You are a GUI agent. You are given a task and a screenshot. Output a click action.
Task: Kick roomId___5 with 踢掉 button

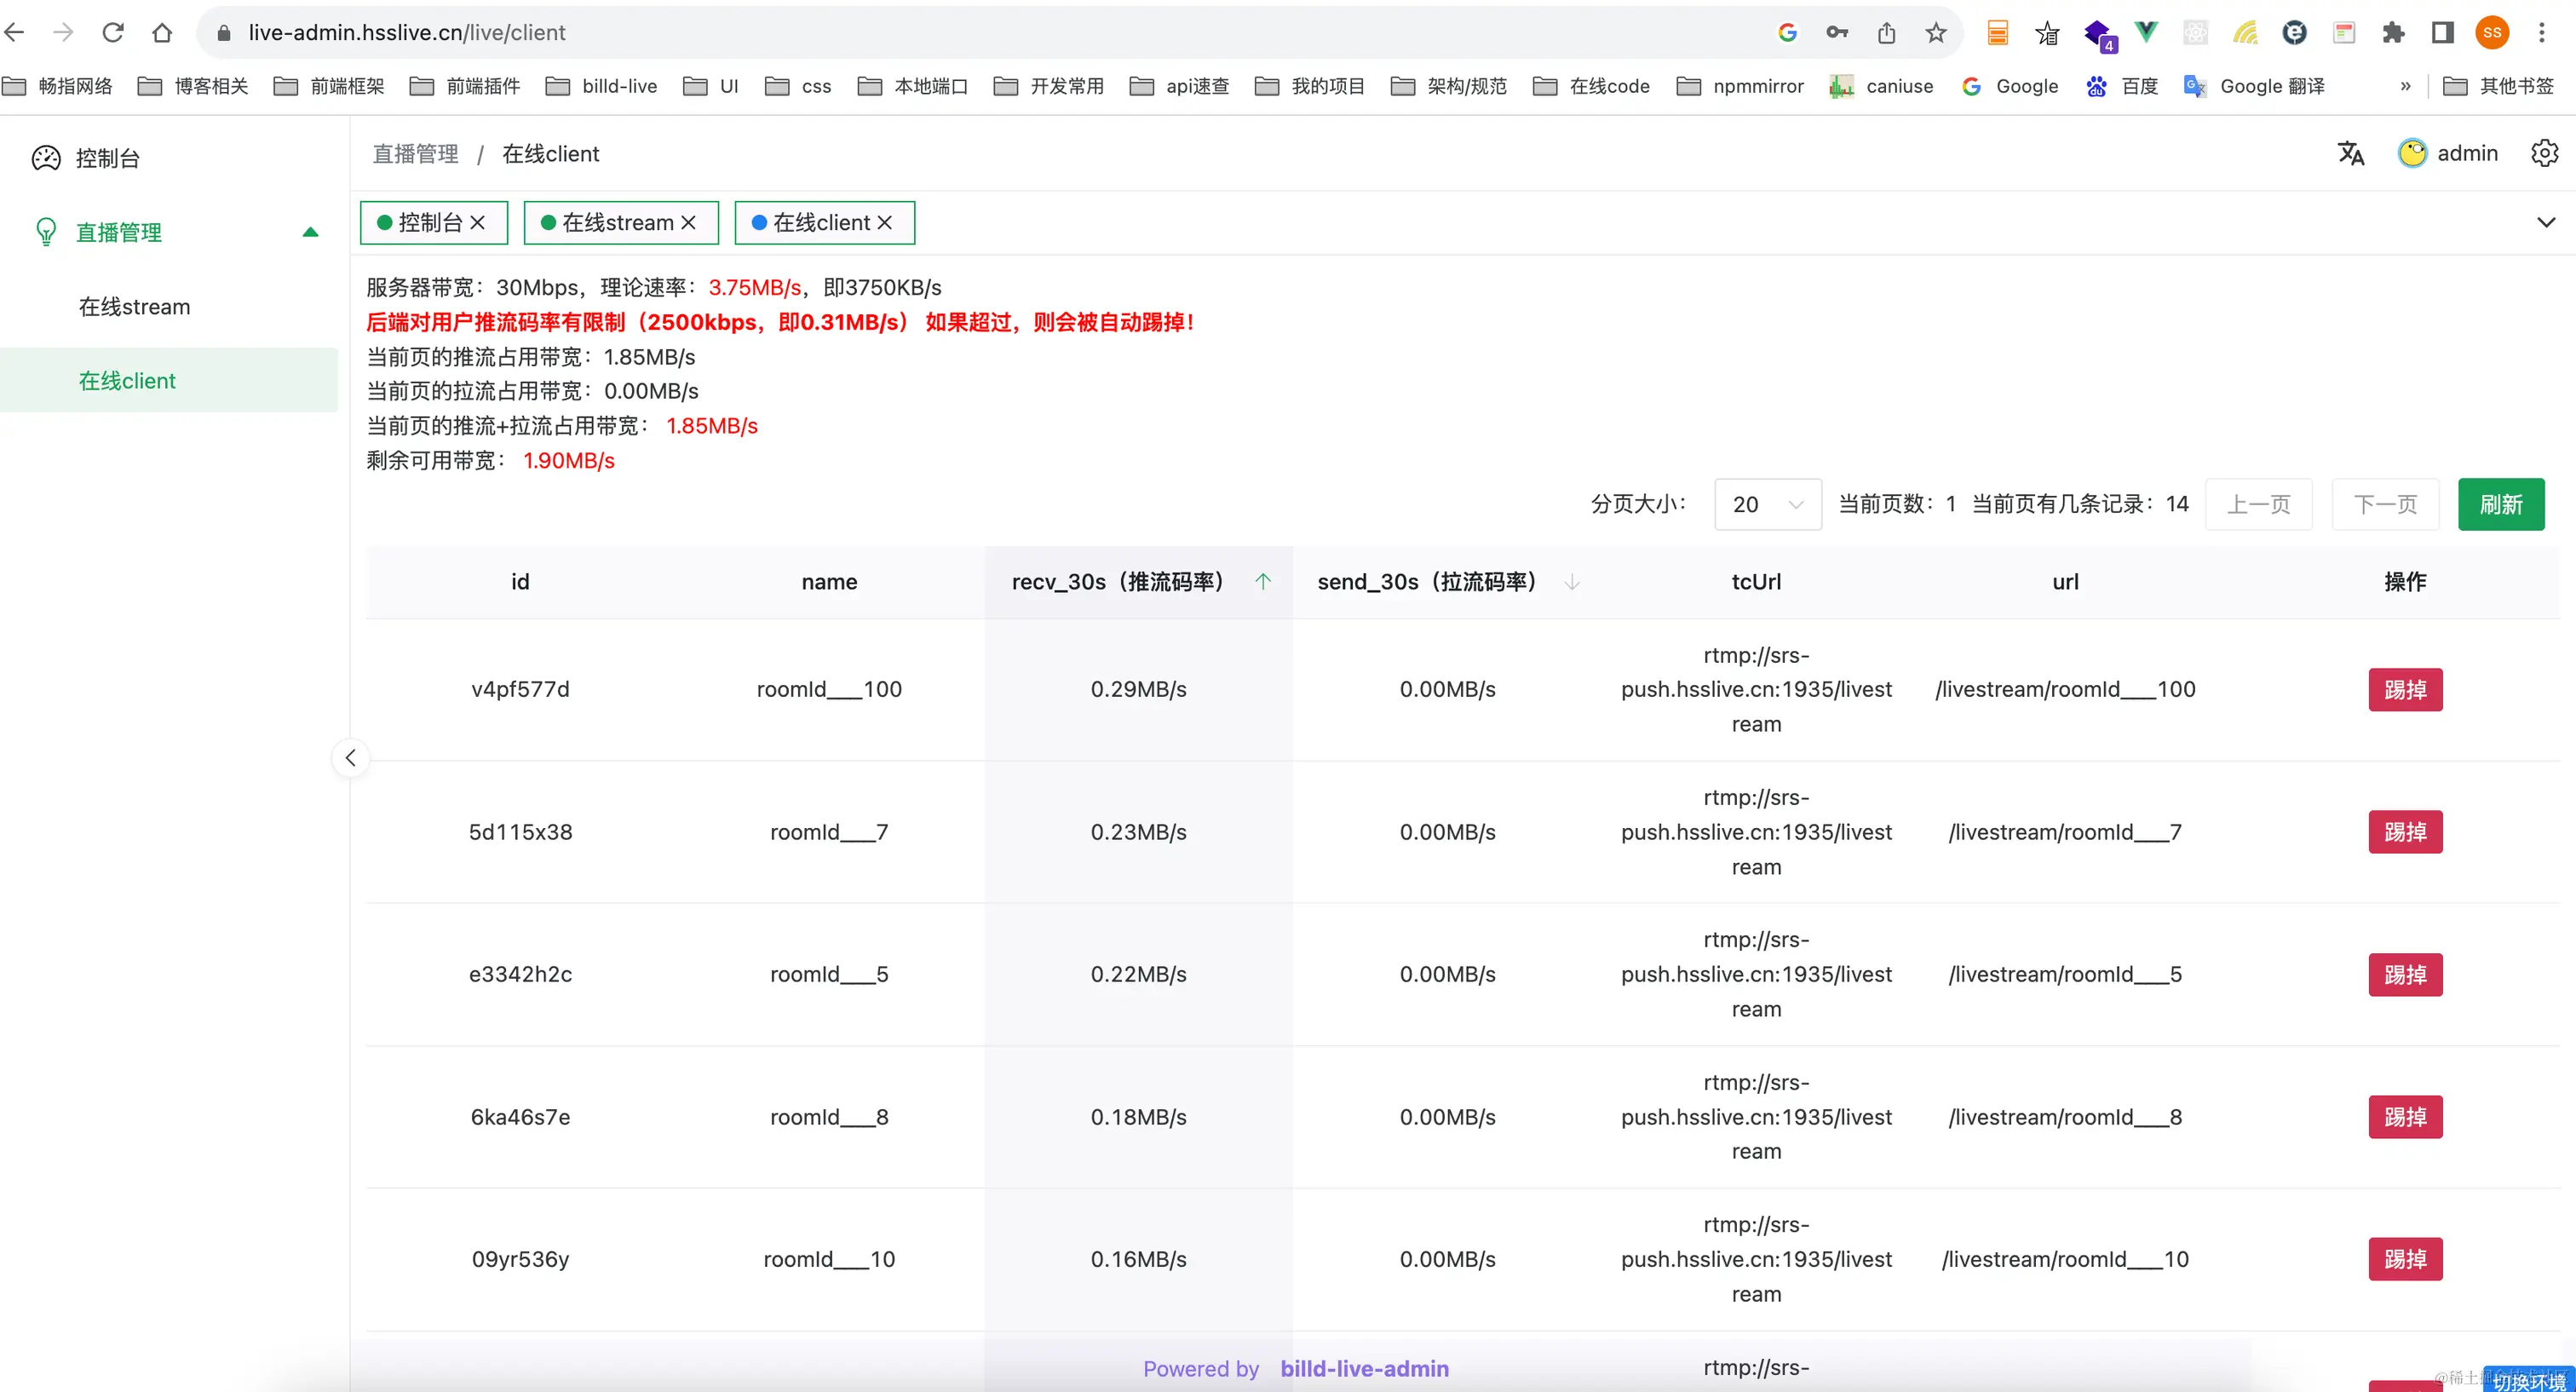tap(2405, 975)
